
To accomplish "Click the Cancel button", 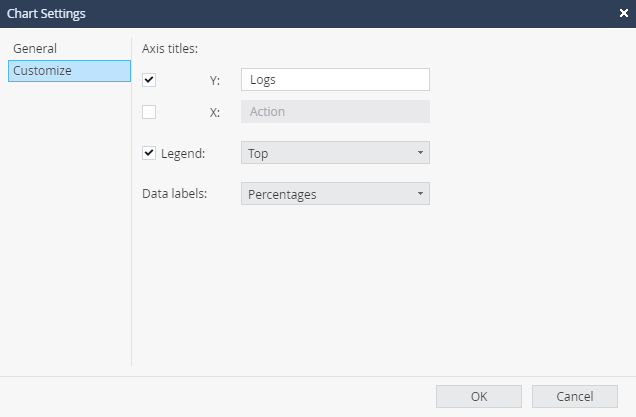I will click(x=575, y=396).
